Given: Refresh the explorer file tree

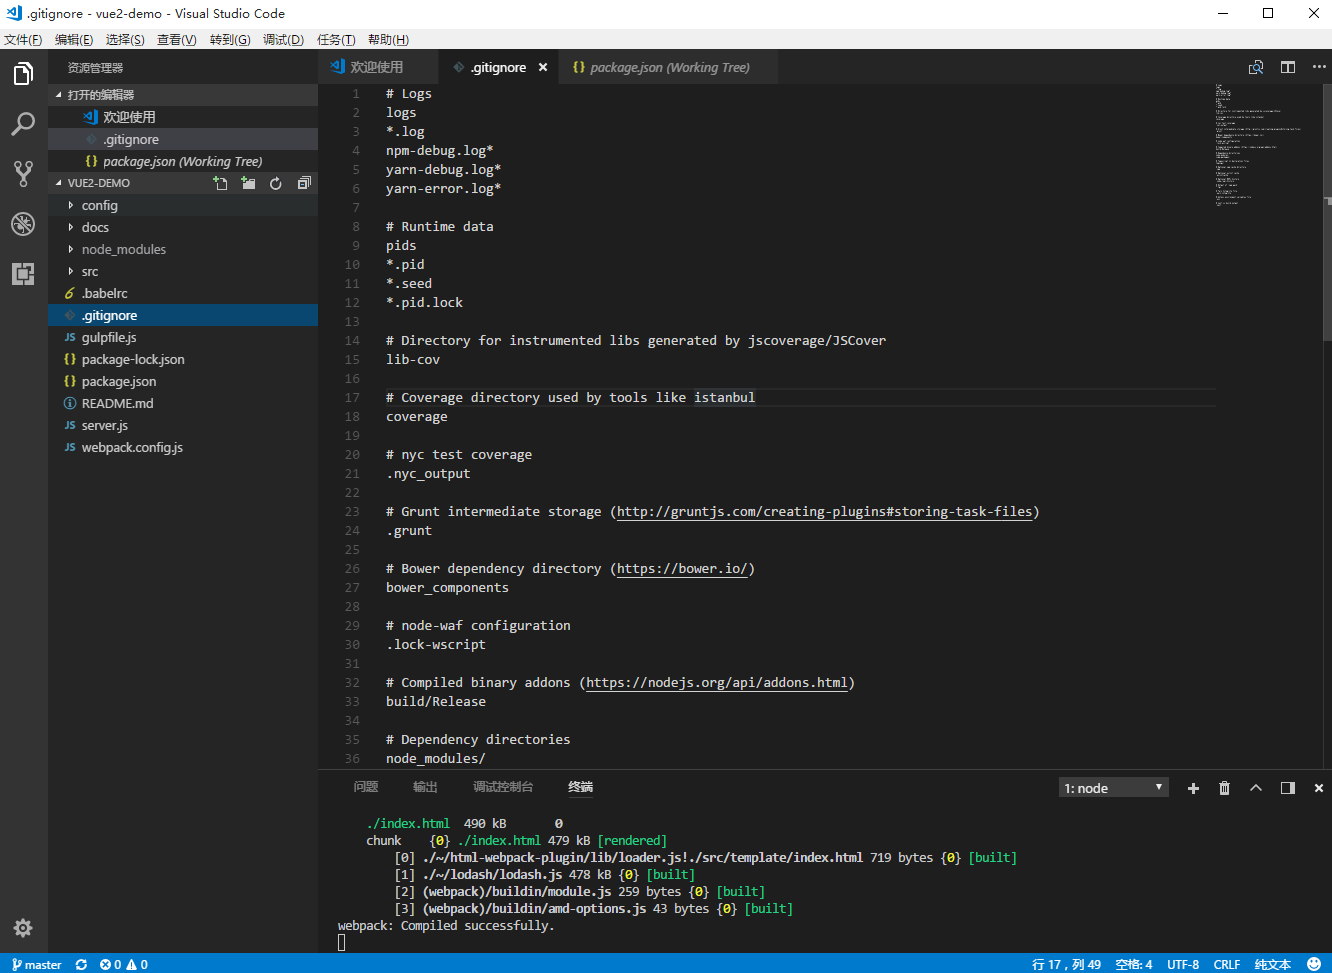Looking at the screenshot, I should (x=276, y=183).
